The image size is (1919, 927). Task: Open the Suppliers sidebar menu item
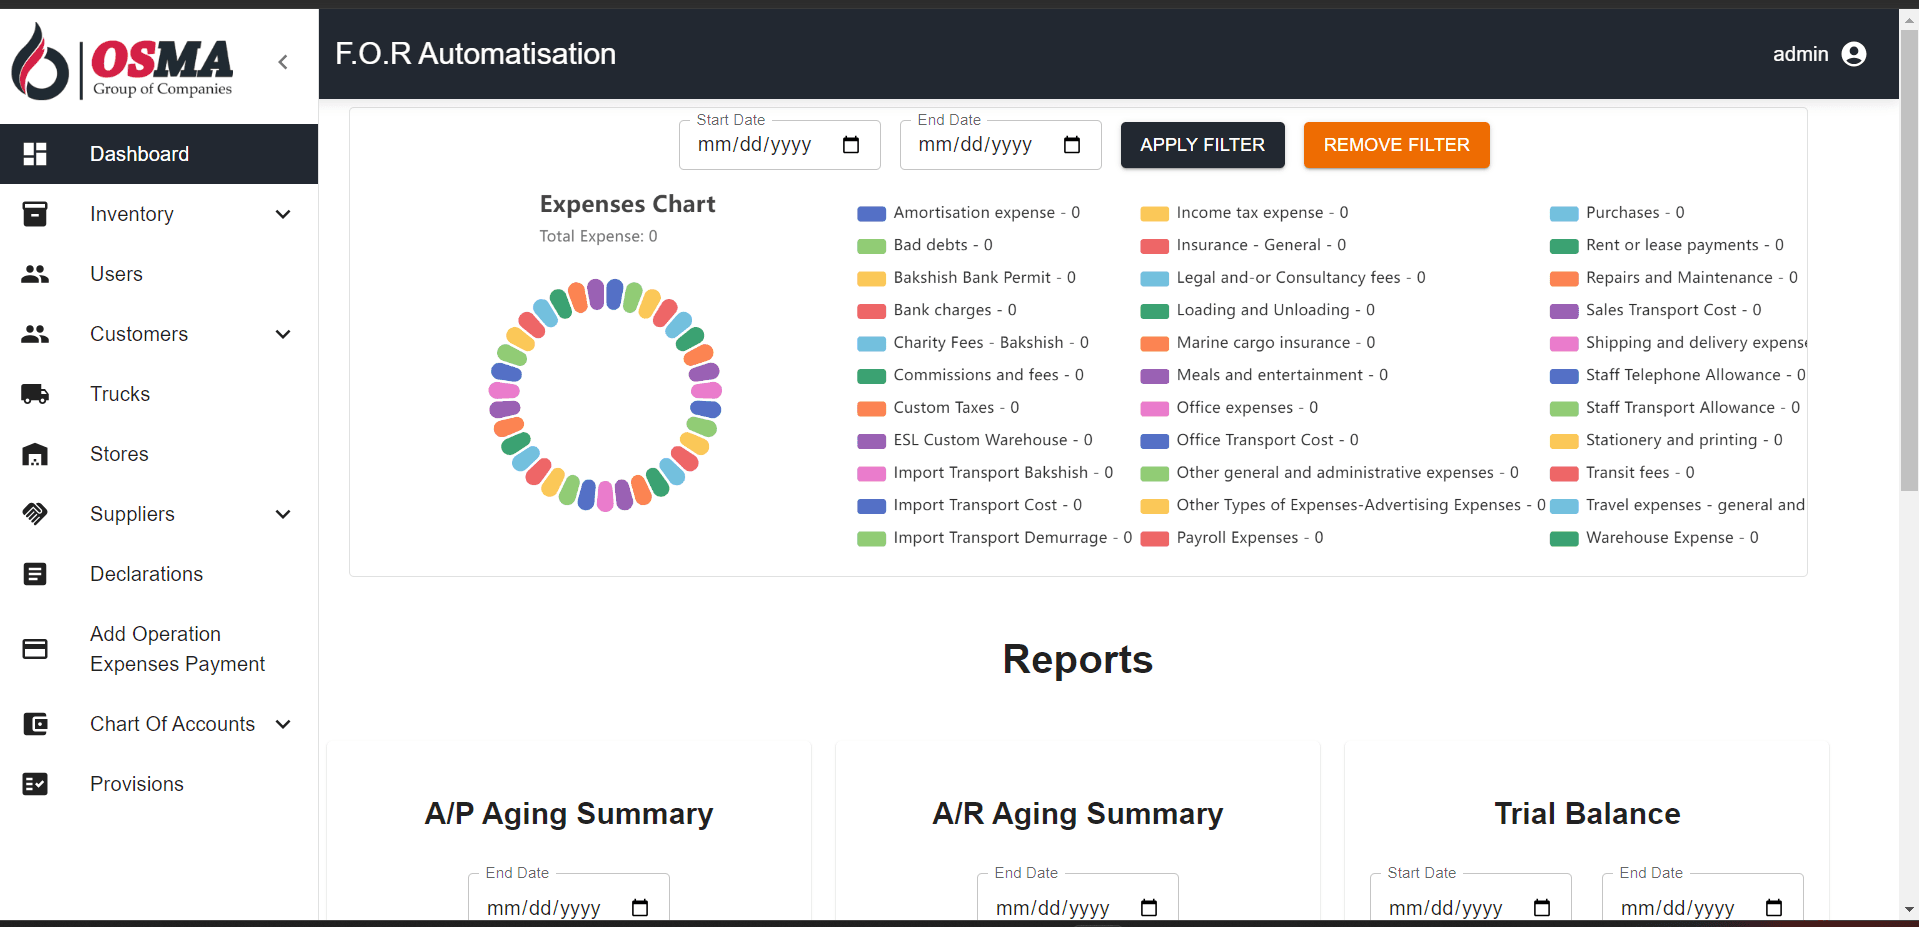131,514
